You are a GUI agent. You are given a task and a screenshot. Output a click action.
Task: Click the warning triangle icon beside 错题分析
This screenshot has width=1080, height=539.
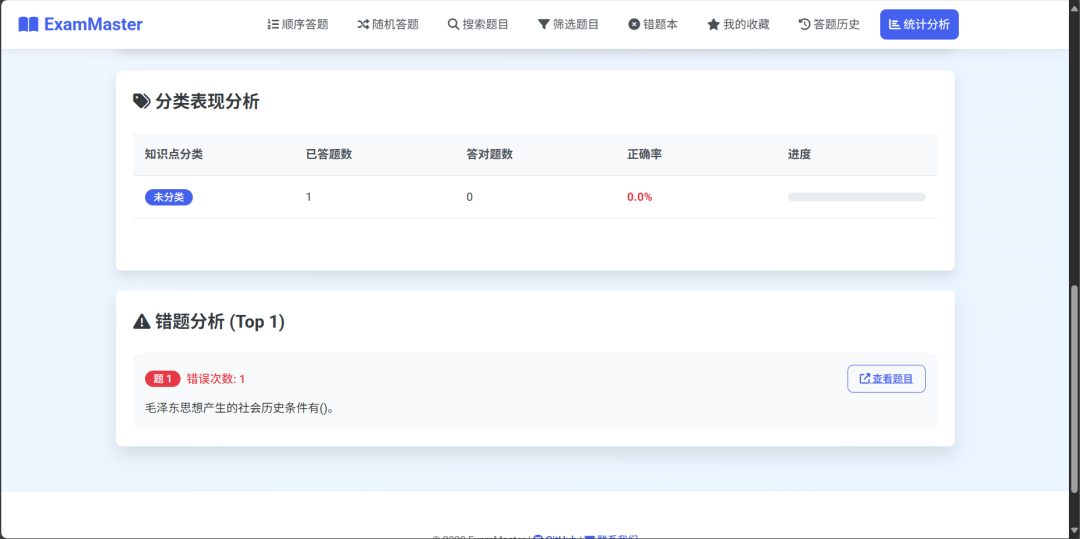pos(141,321)
